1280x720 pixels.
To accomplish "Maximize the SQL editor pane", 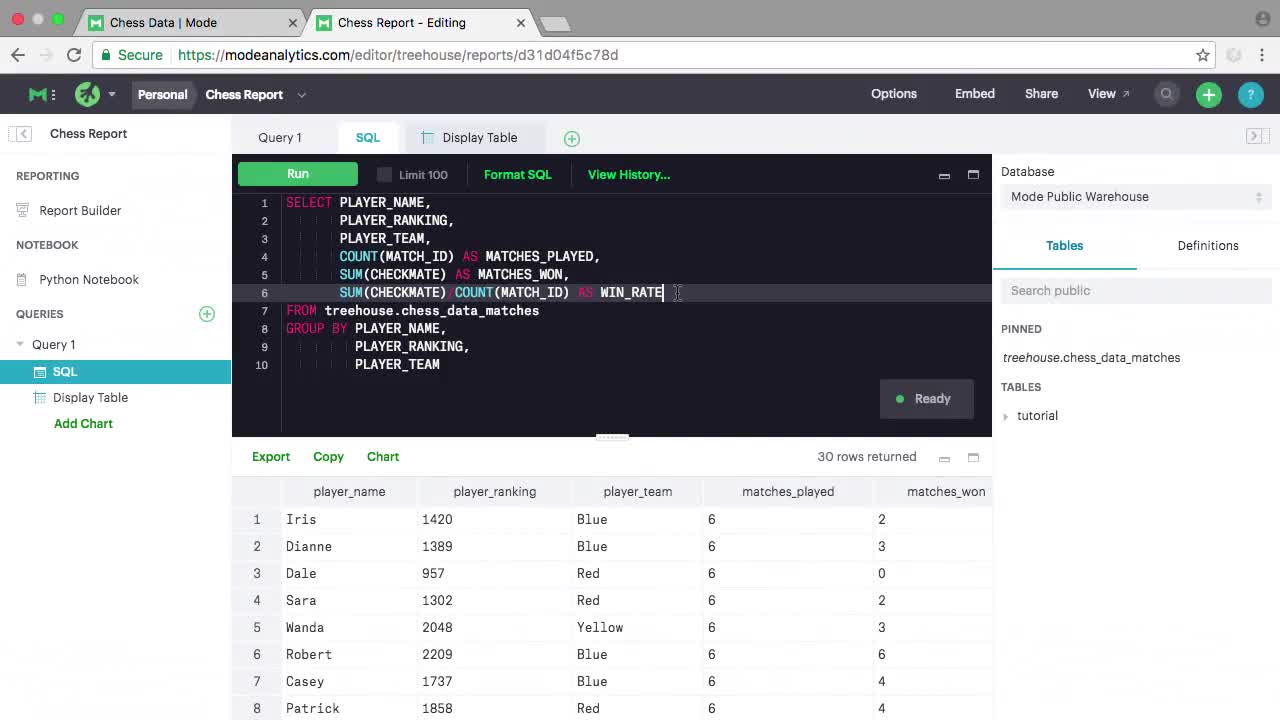I will [973, 175].
